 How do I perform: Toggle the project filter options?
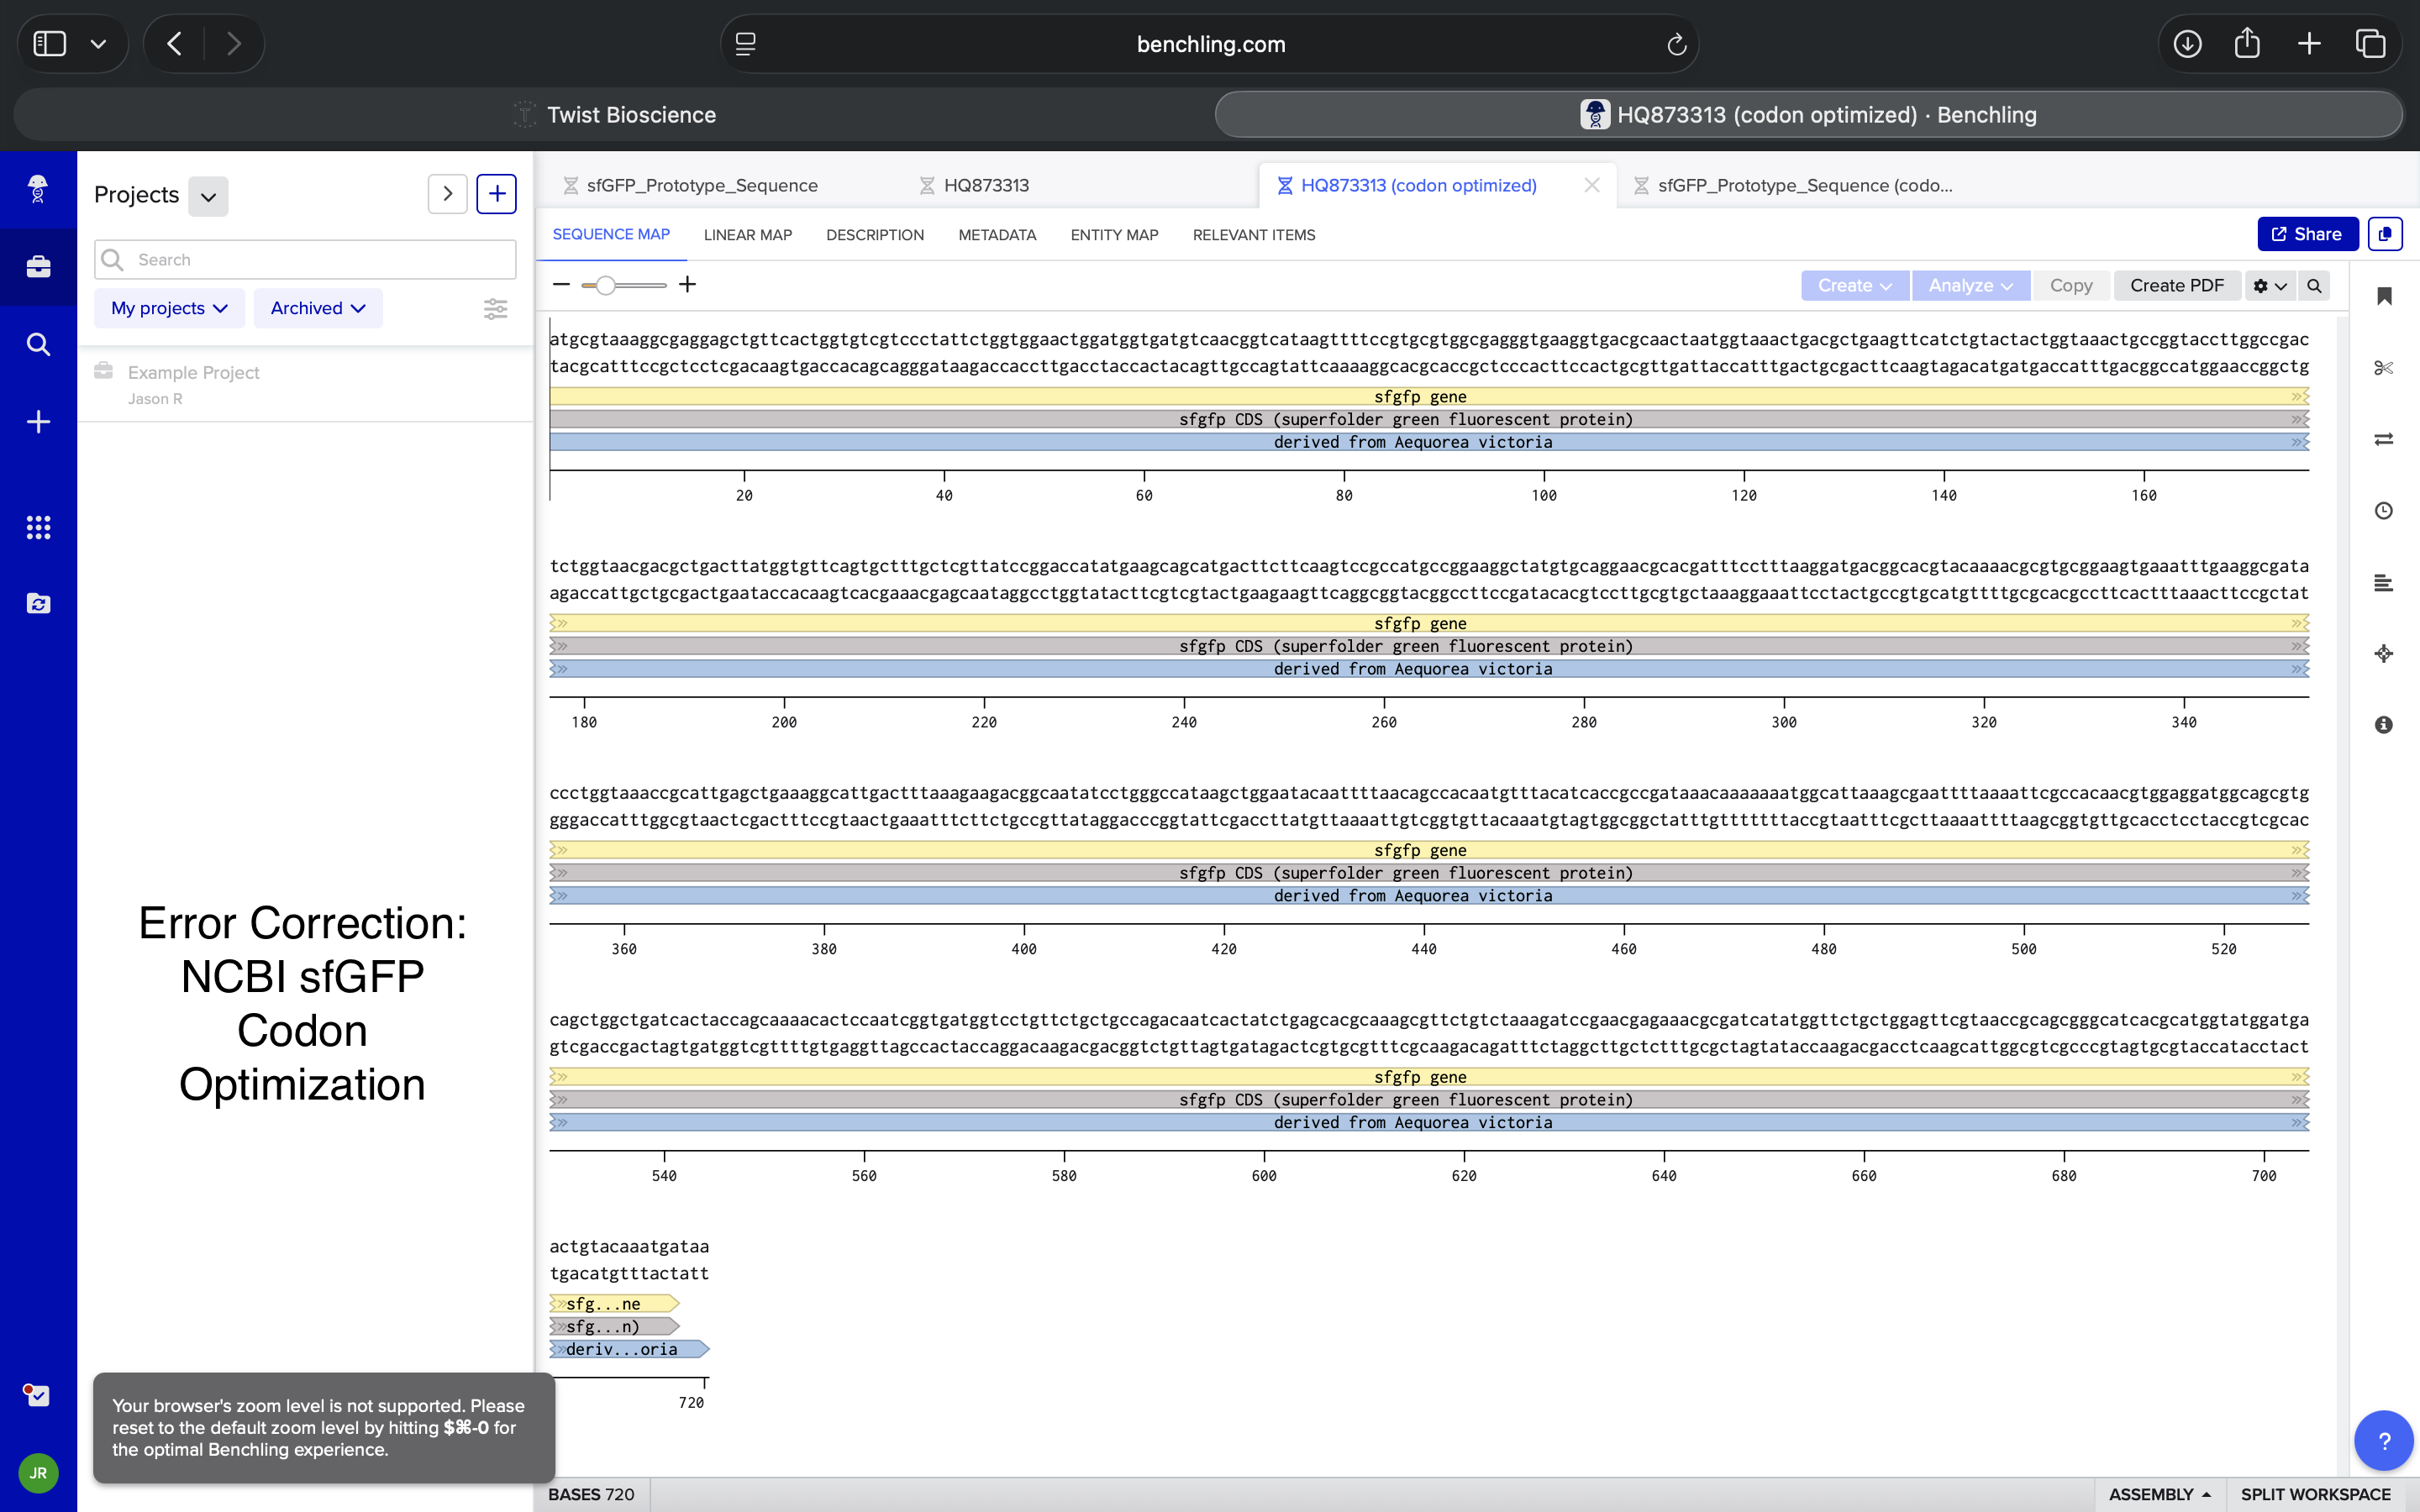coord(496,309)
